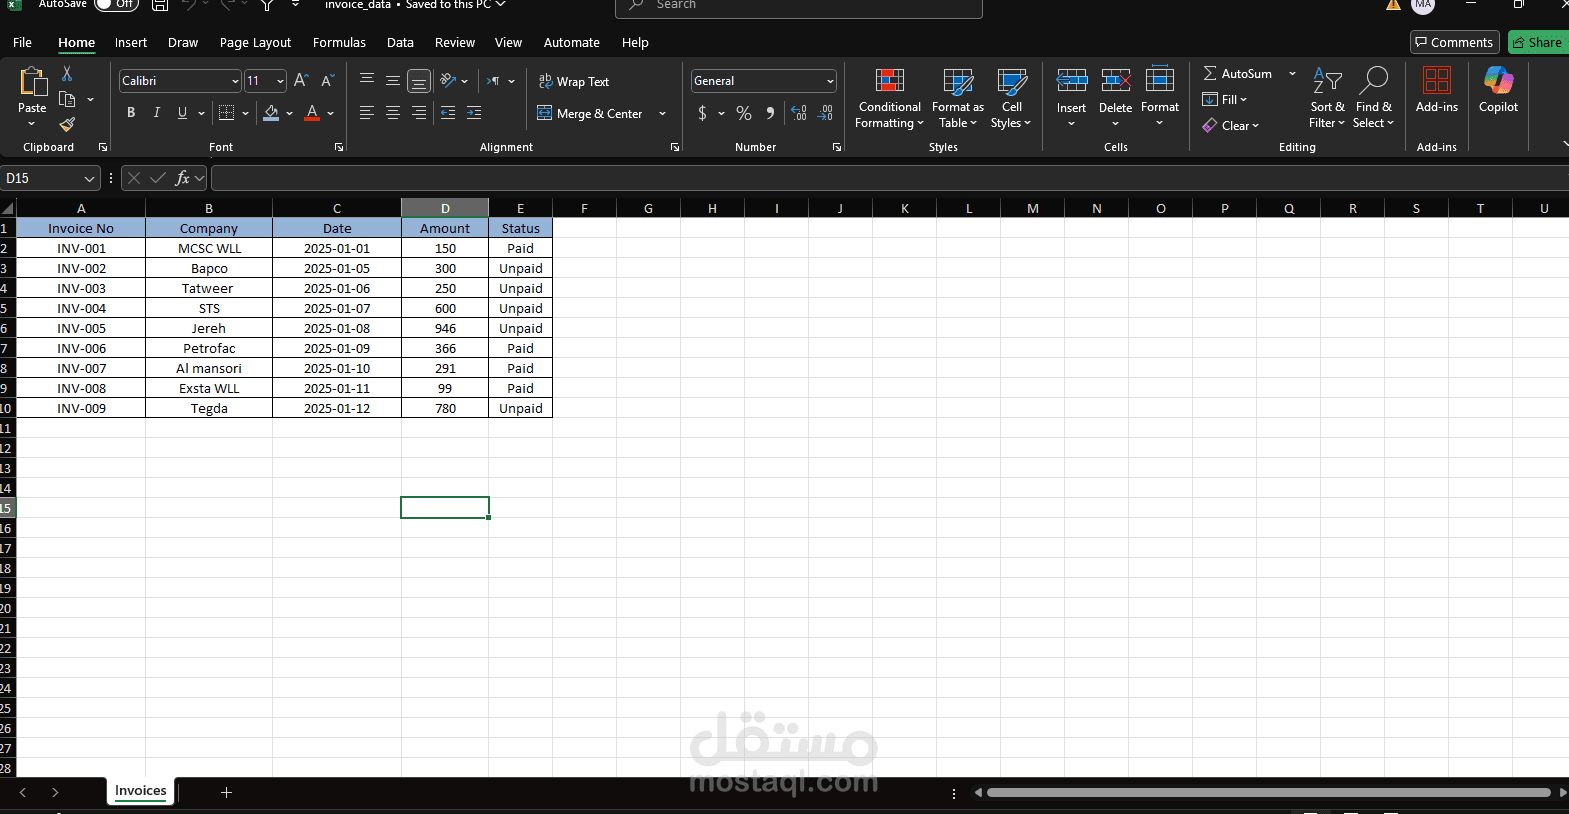Click Decrease Font Size icon

(327, 81)
